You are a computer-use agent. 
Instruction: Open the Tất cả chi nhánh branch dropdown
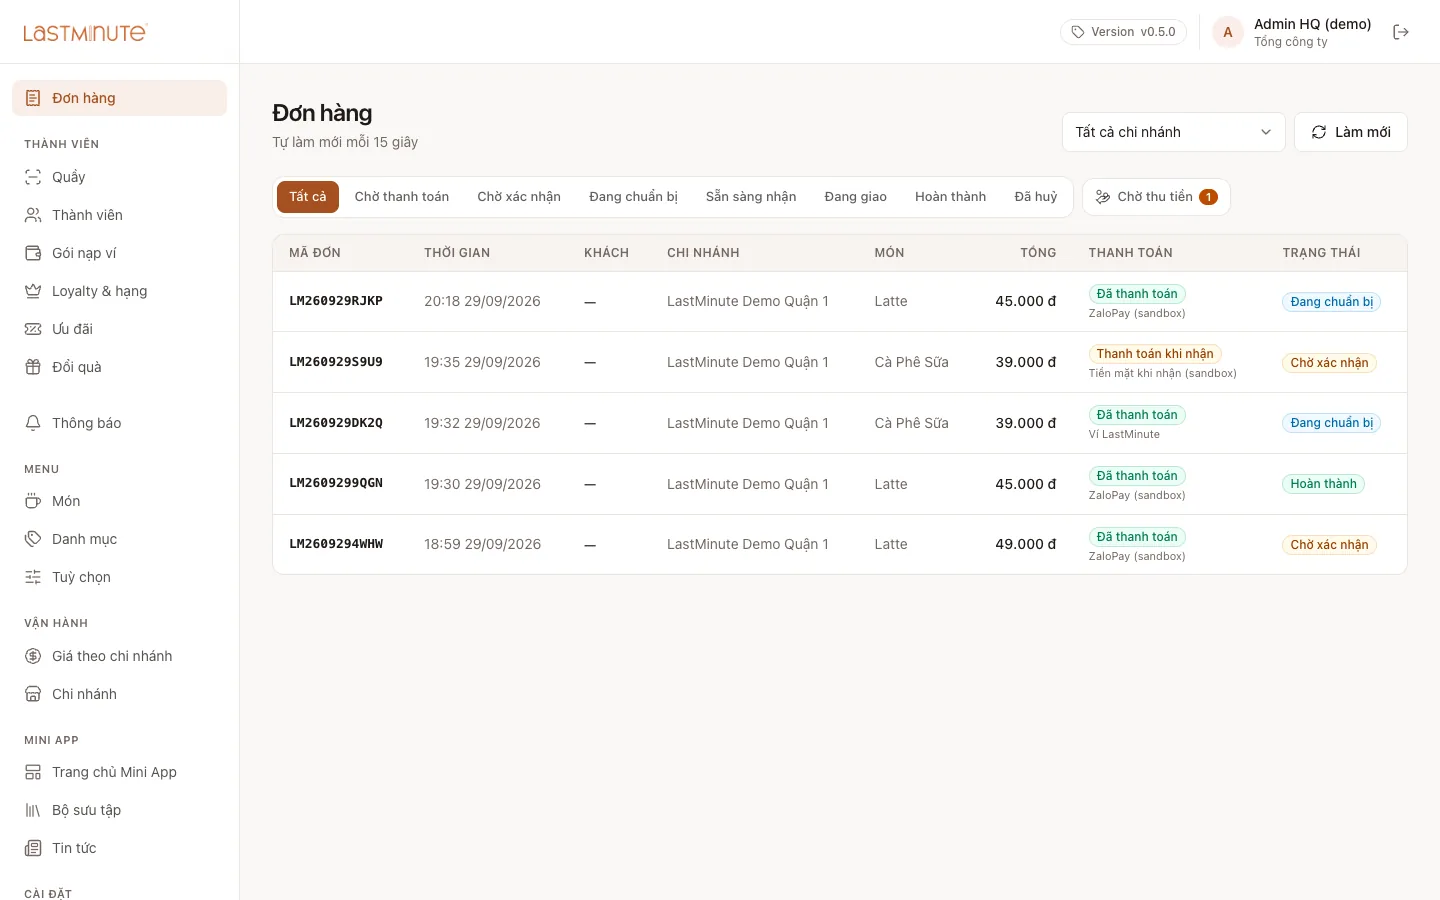(x=1173, y=132)
